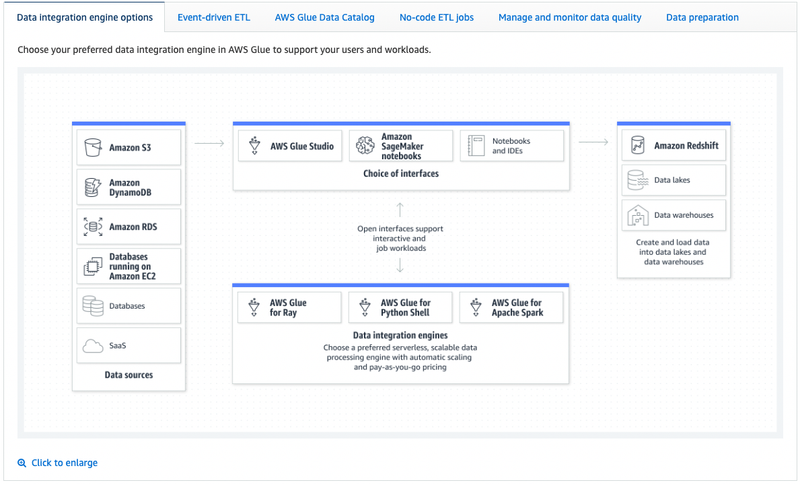Click the 'Amazon RDS' label
Screen dimensions: 800x484
tap(133, 226)
